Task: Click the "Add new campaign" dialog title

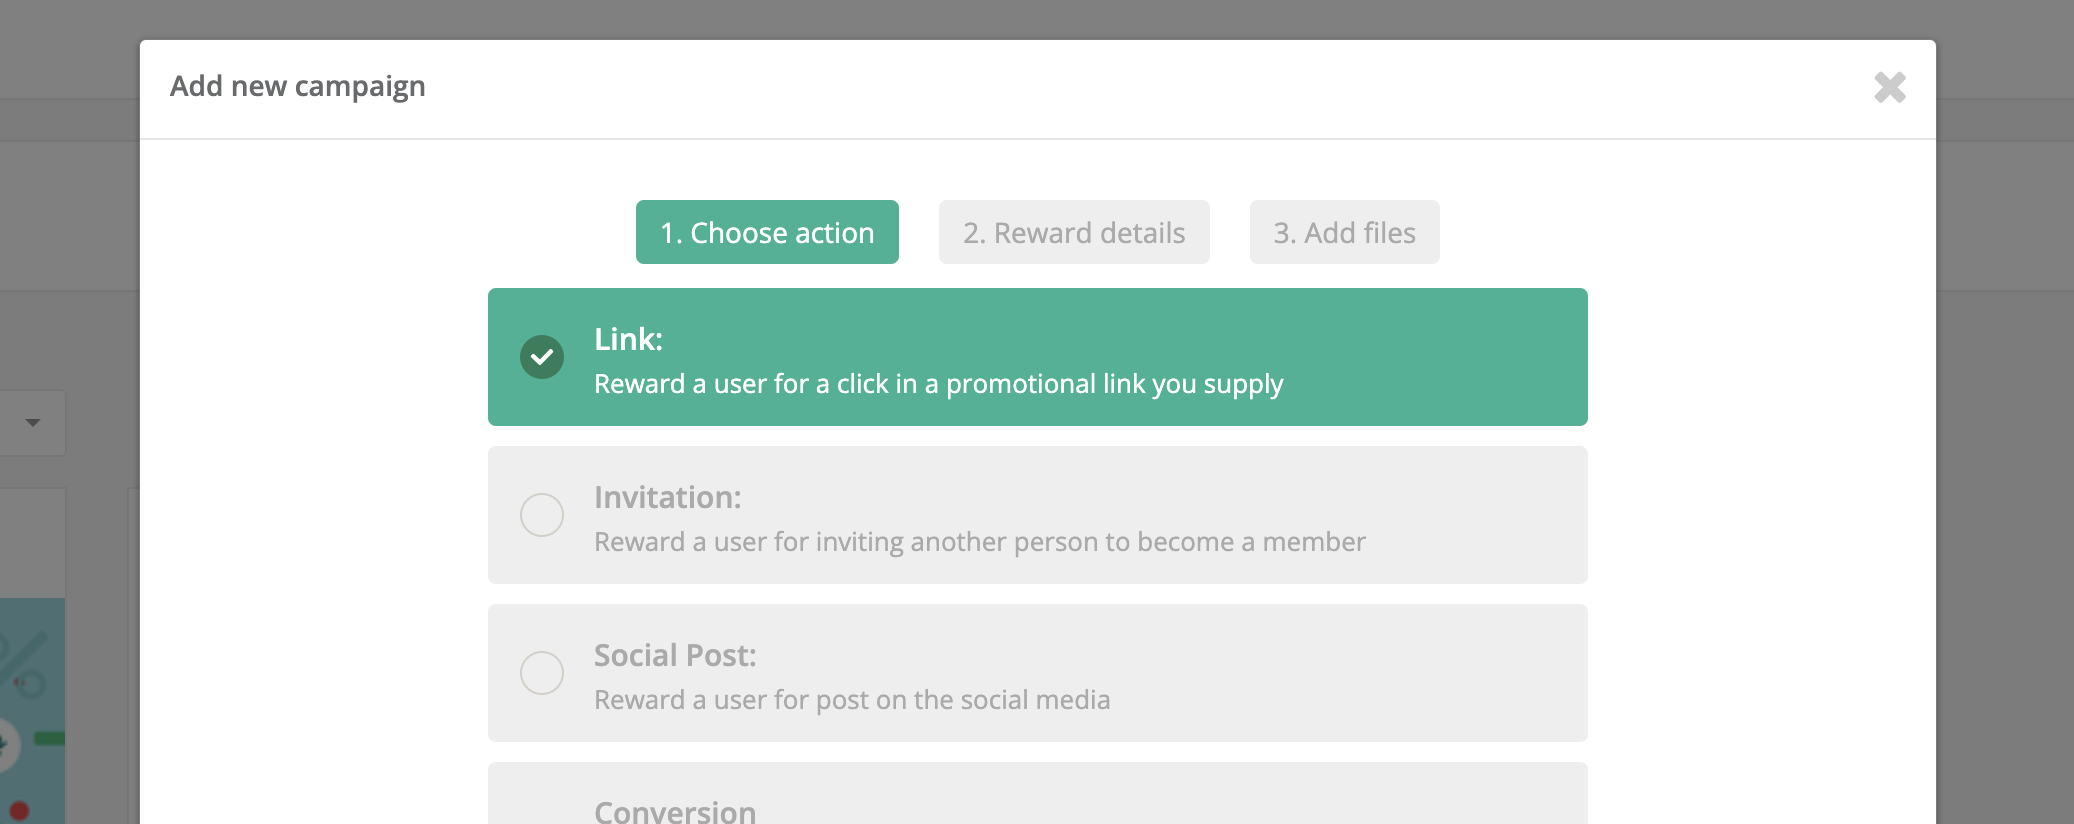Action: (x=297, y=86)
